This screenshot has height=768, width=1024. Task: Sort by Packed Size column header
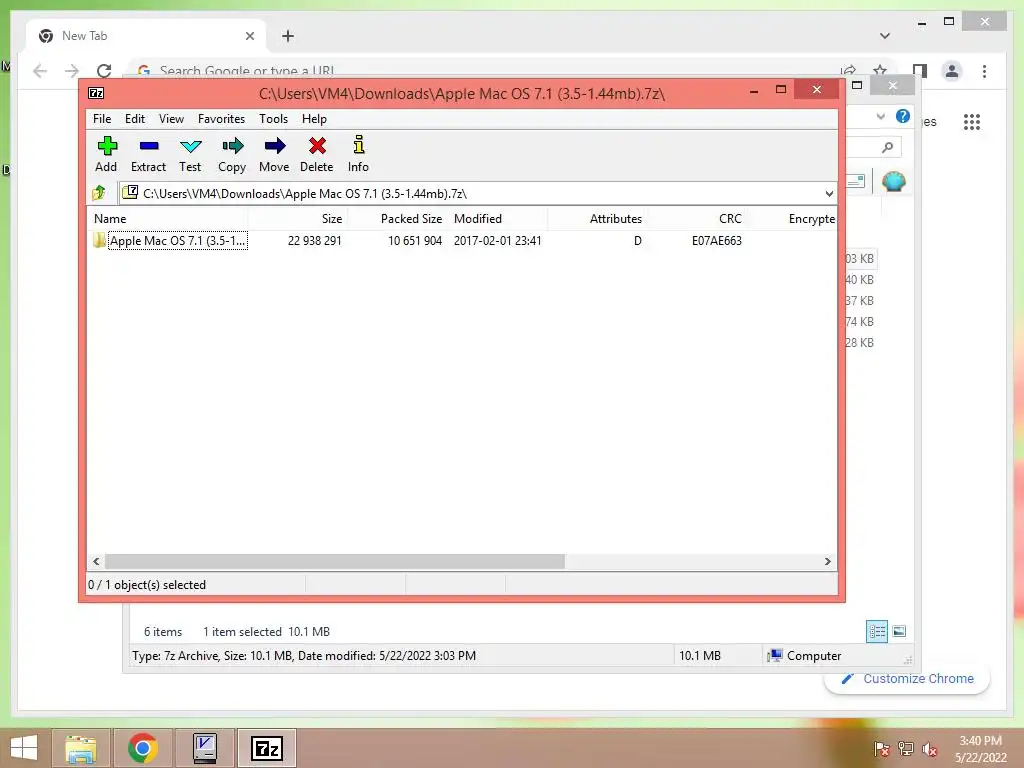pyautogui.click(x=397, y=219)
